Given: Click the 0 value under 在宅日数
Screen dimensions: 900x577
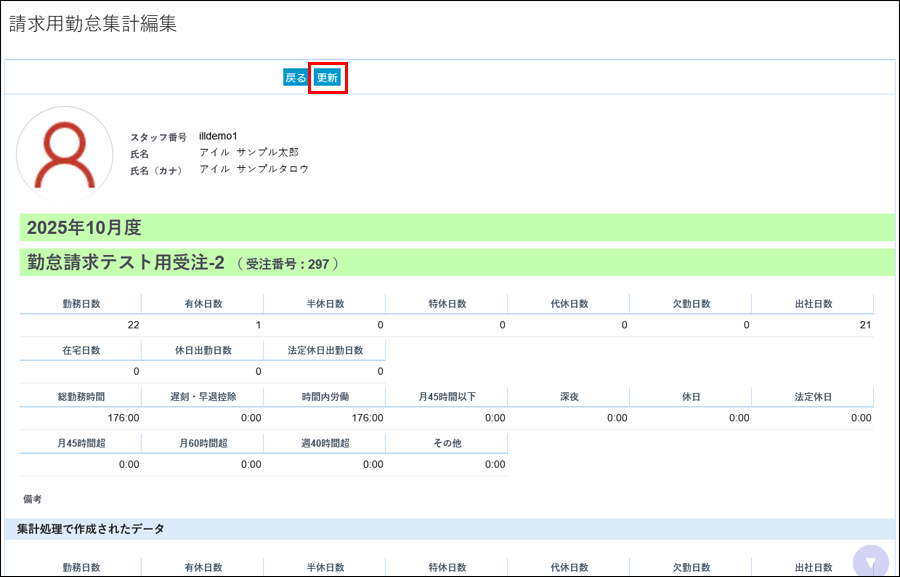Looking at the screenshot, I should pyautogui.click(x=137, y=371).
